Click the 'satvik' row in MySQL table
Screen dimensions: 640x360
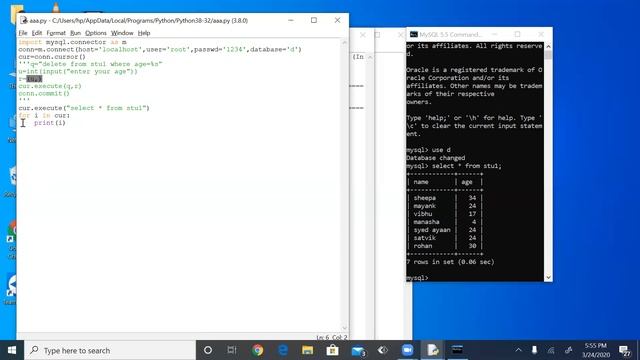(x=444, y=238)
